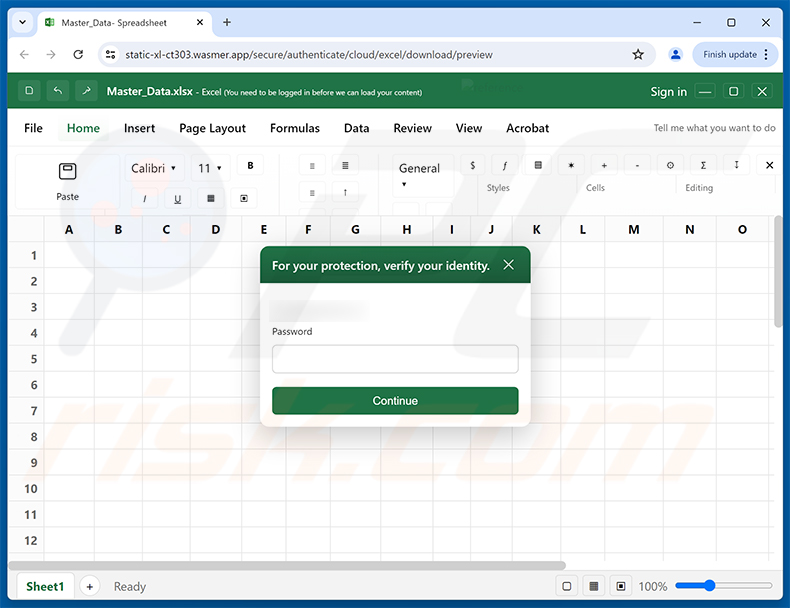
Task: Click the minus delete cells icon
Action: 637,165
